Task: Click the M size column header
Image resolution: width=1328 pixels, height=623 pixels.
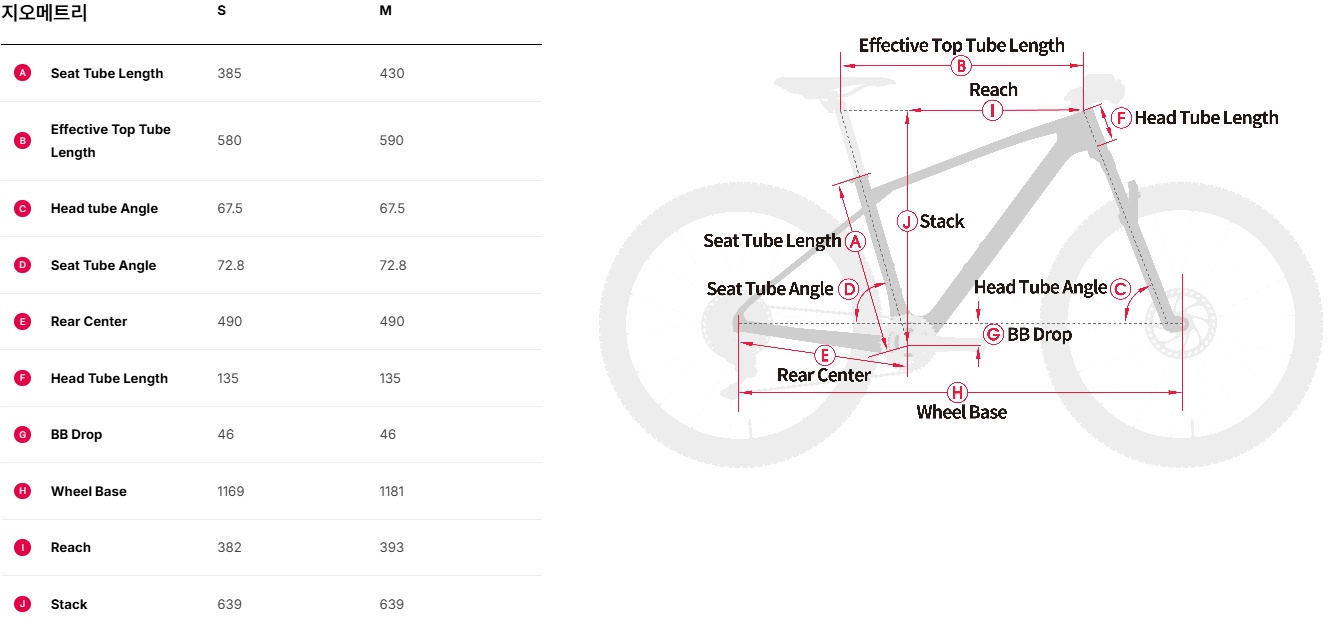Action: [385, 10]
